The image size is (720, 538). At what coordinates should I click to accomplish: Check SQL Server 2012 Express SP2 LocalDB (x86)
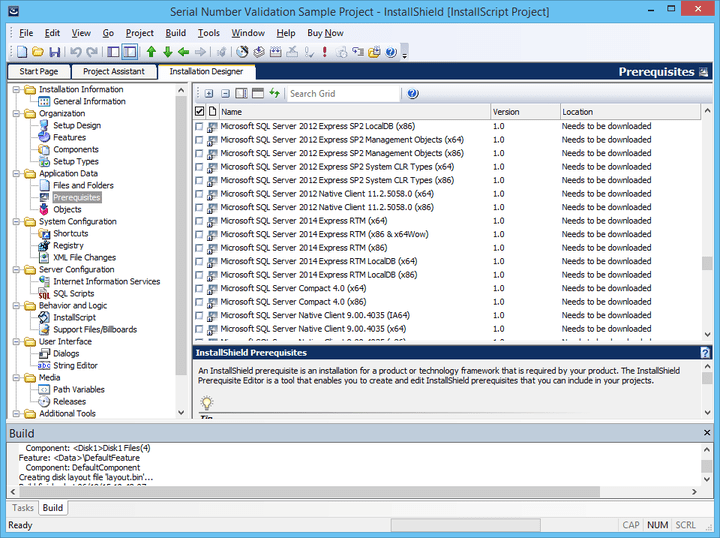[x=199, y=126]
